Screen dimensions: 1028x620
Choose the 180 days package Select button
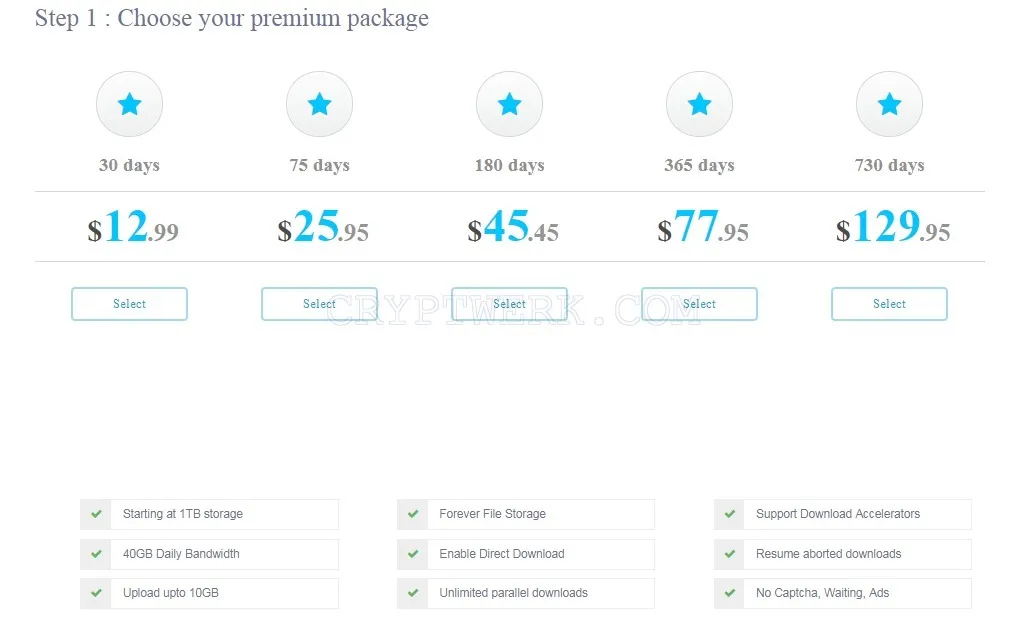pos(509,304)
